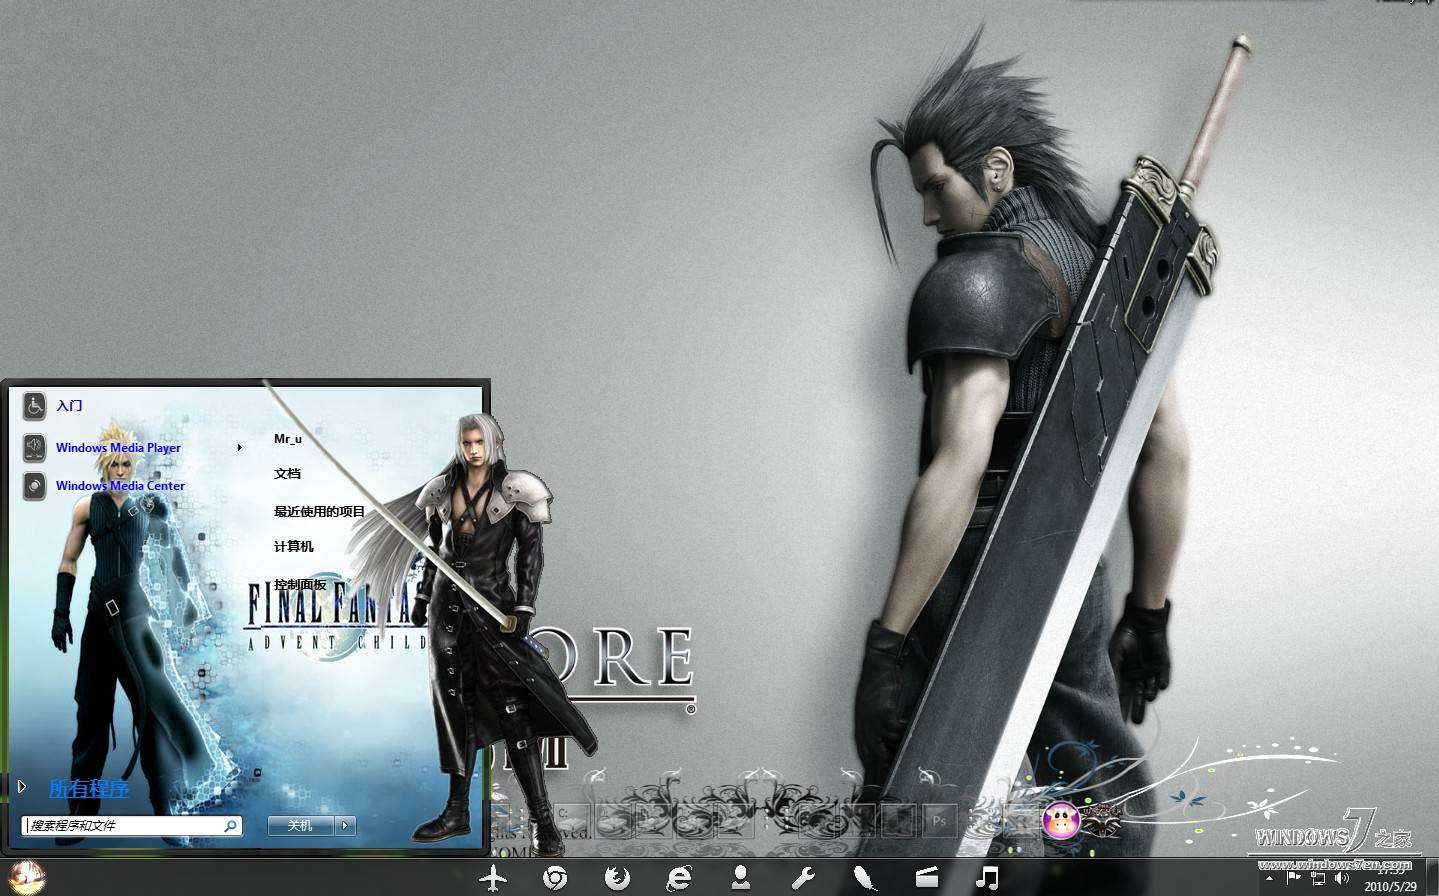
Task: Open the Witcher wolf dock icon
Action: [x=1102, y=821]
